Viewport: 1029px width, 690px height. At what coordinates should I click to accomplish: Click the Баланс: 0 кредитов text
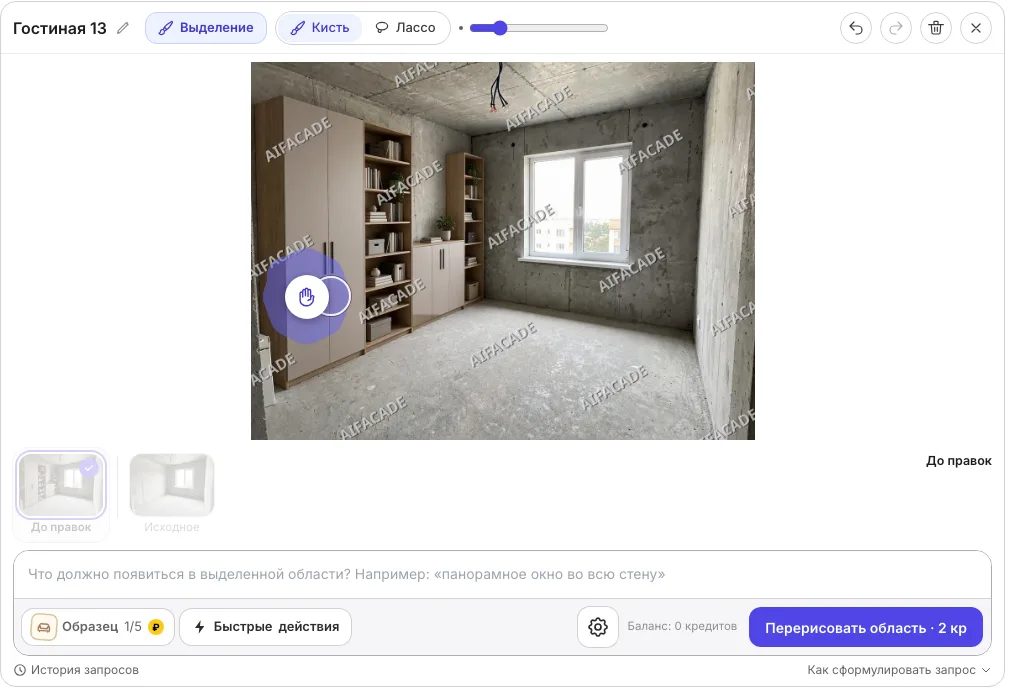682,626
